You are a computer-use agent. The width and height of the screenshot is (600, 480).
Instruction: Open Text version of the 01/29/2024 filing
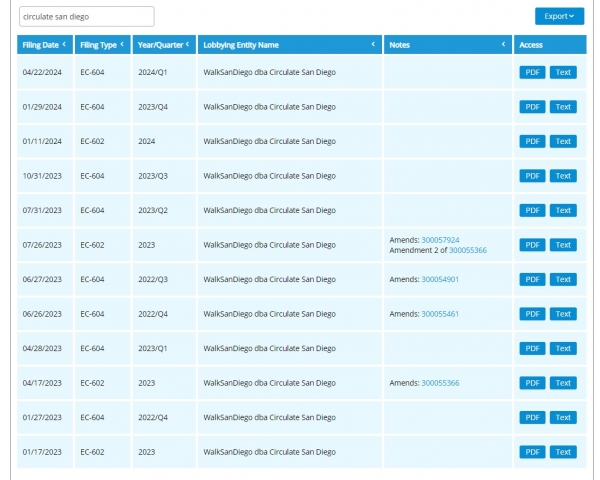[x=563, y=107]
